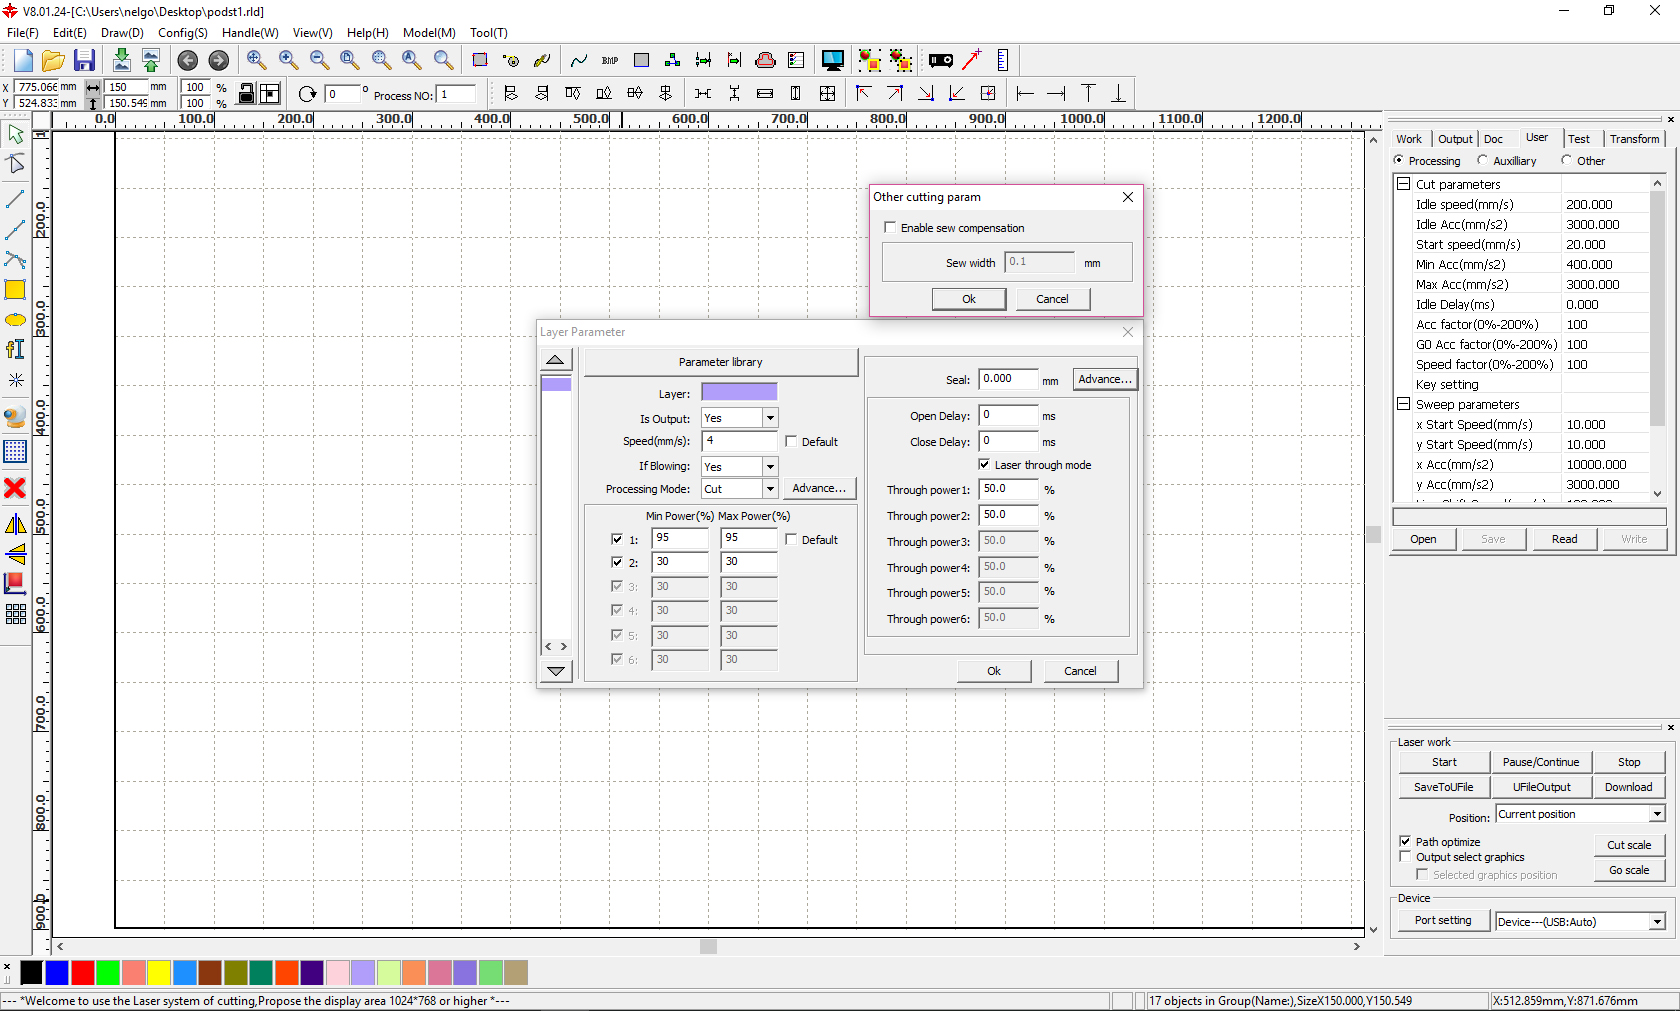The height and width of the screenshot is (1011, 1680).
Task: Click the layer list down arrow button
Action: pyautogui.click(x=555, y=671)
